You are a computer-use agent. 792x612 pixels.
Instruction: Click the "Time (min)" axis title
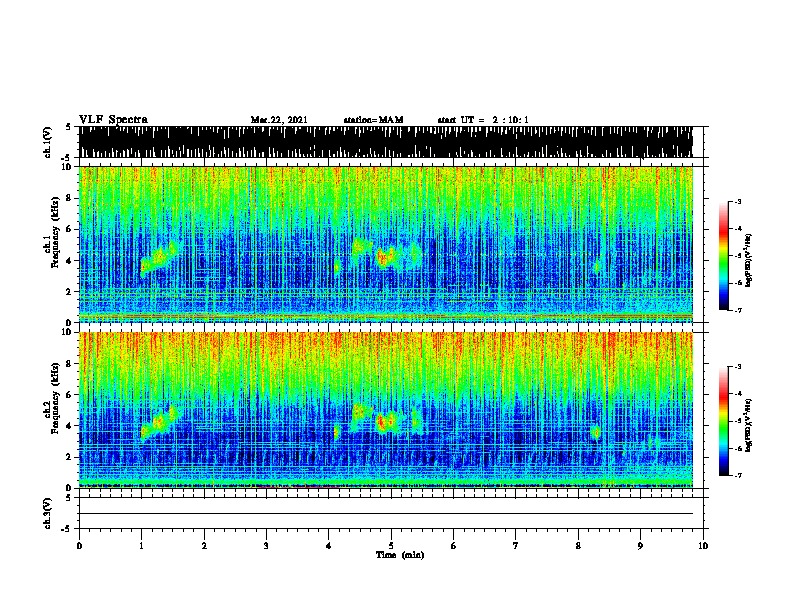[x=400, y=555]
